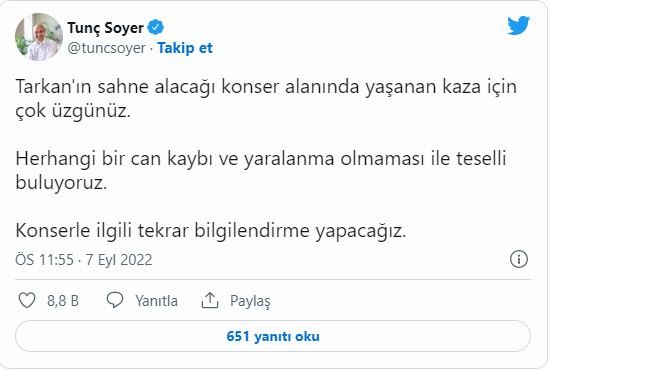
Task: Click the Yanıtla reply label
Action: point(156,301)
